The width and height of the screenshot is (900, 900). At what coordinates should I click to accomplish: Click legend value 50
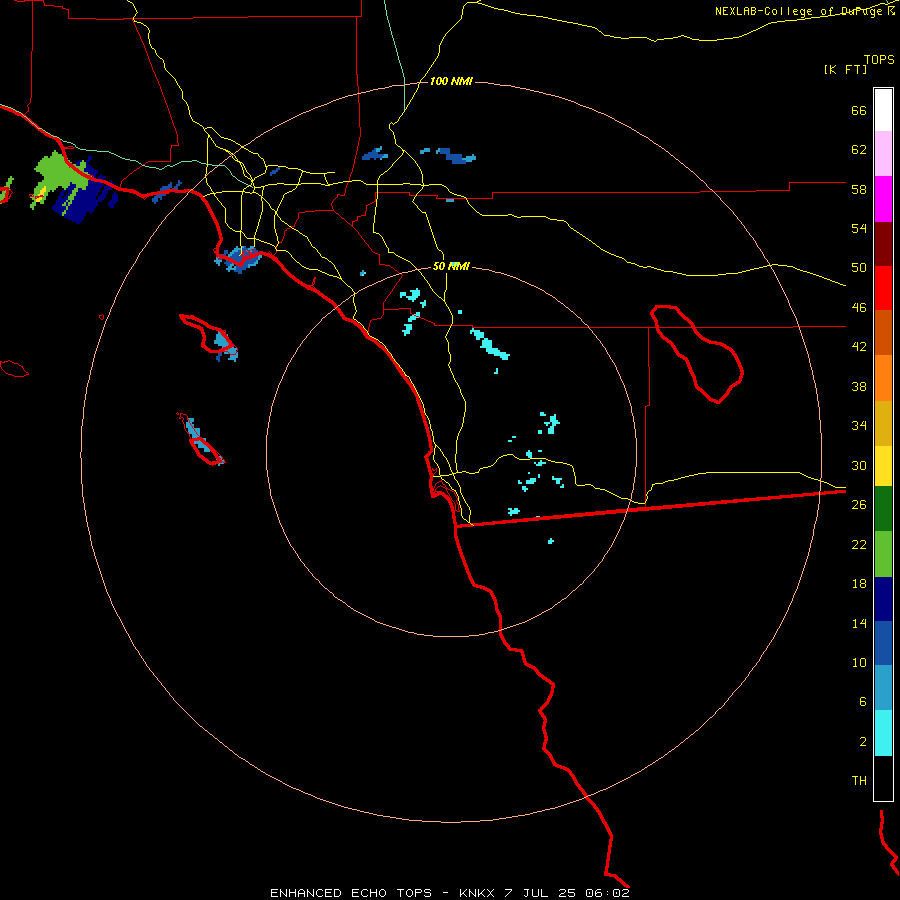click(859, 268)
